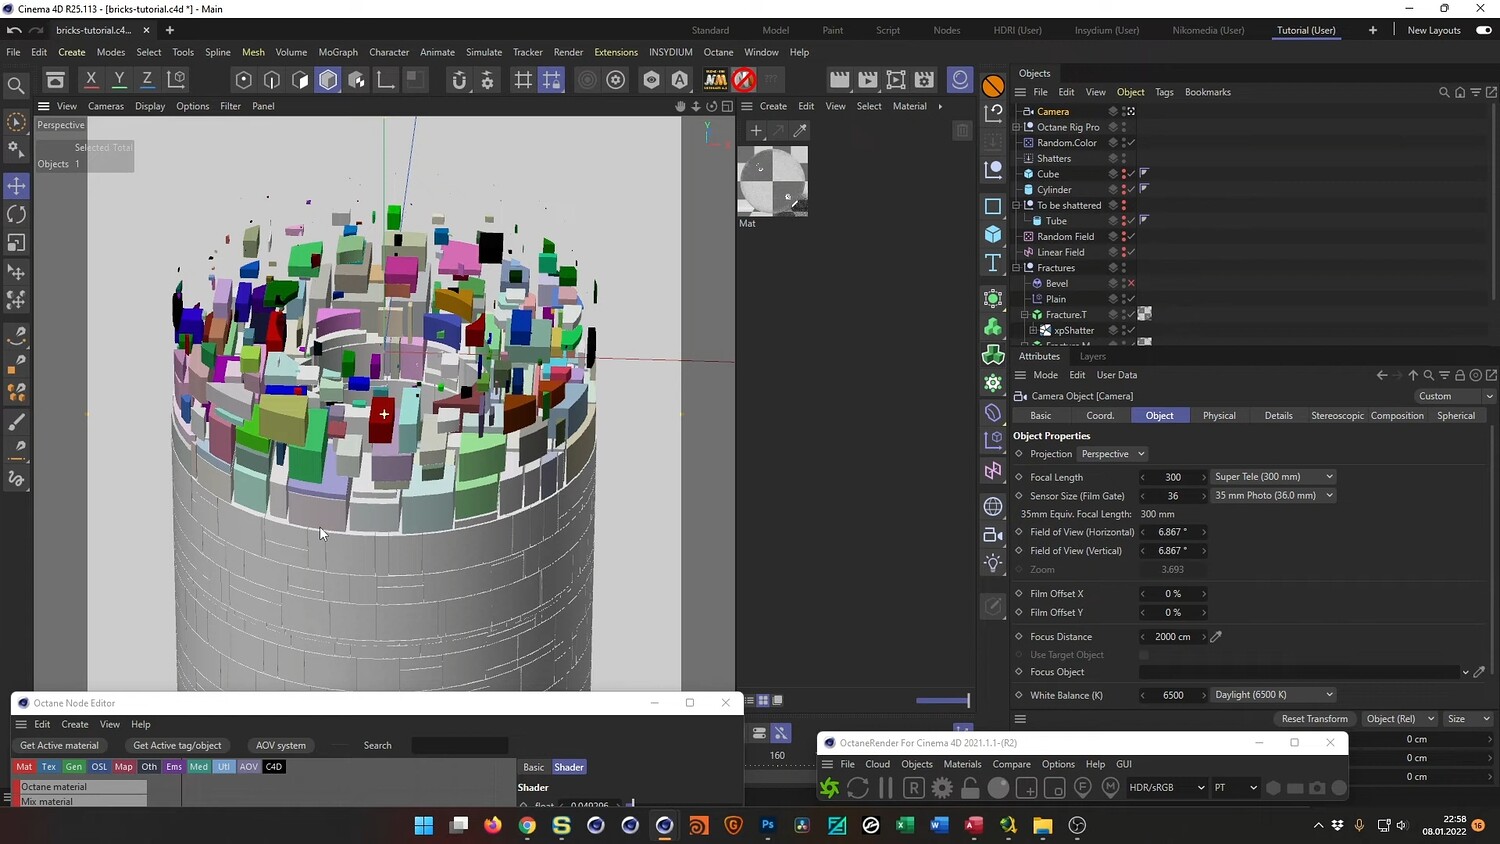Click the Octane render lock icon

(x=970, y=788)
